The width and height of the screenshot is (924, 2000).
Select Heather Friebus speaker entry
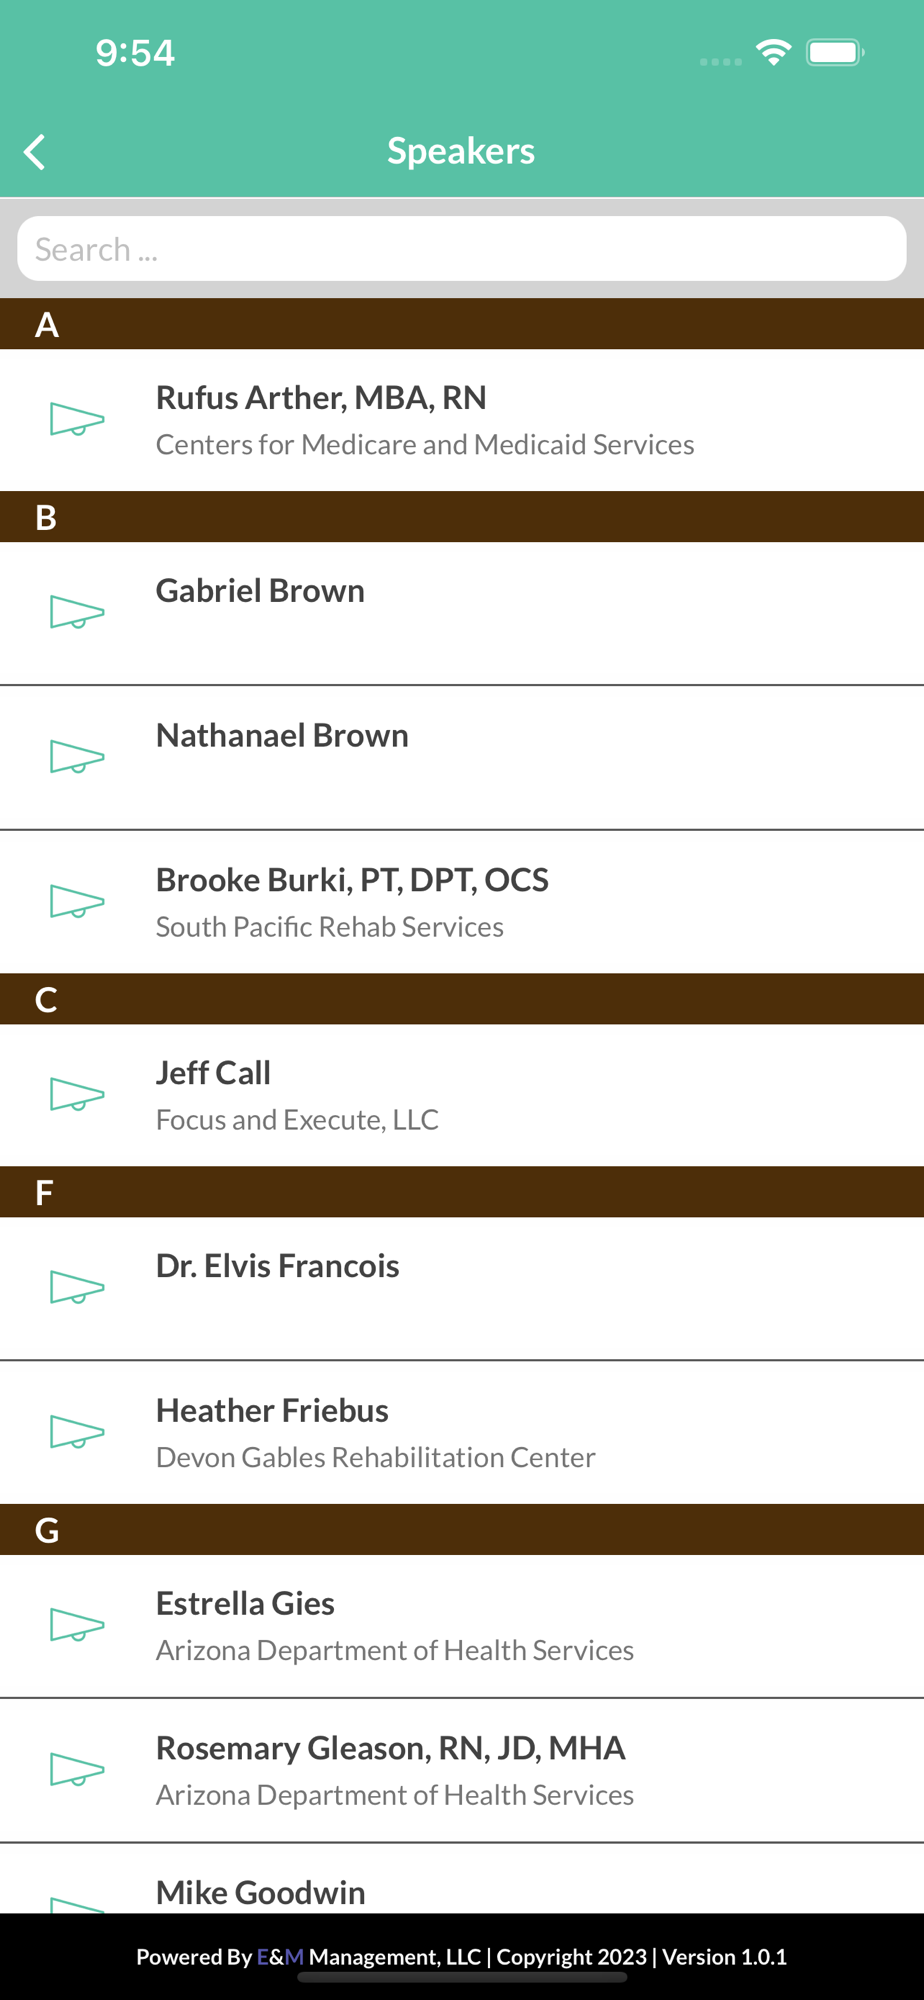click(x=272, y=1411)
